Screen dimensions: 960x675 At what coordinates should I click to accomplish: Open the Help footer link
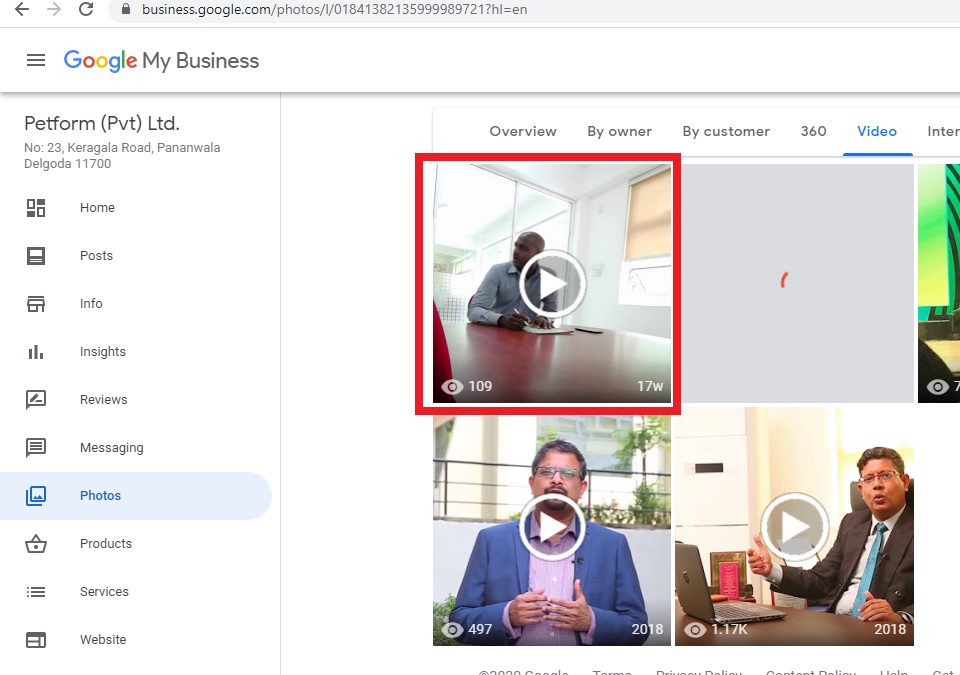tap(893, 671)
